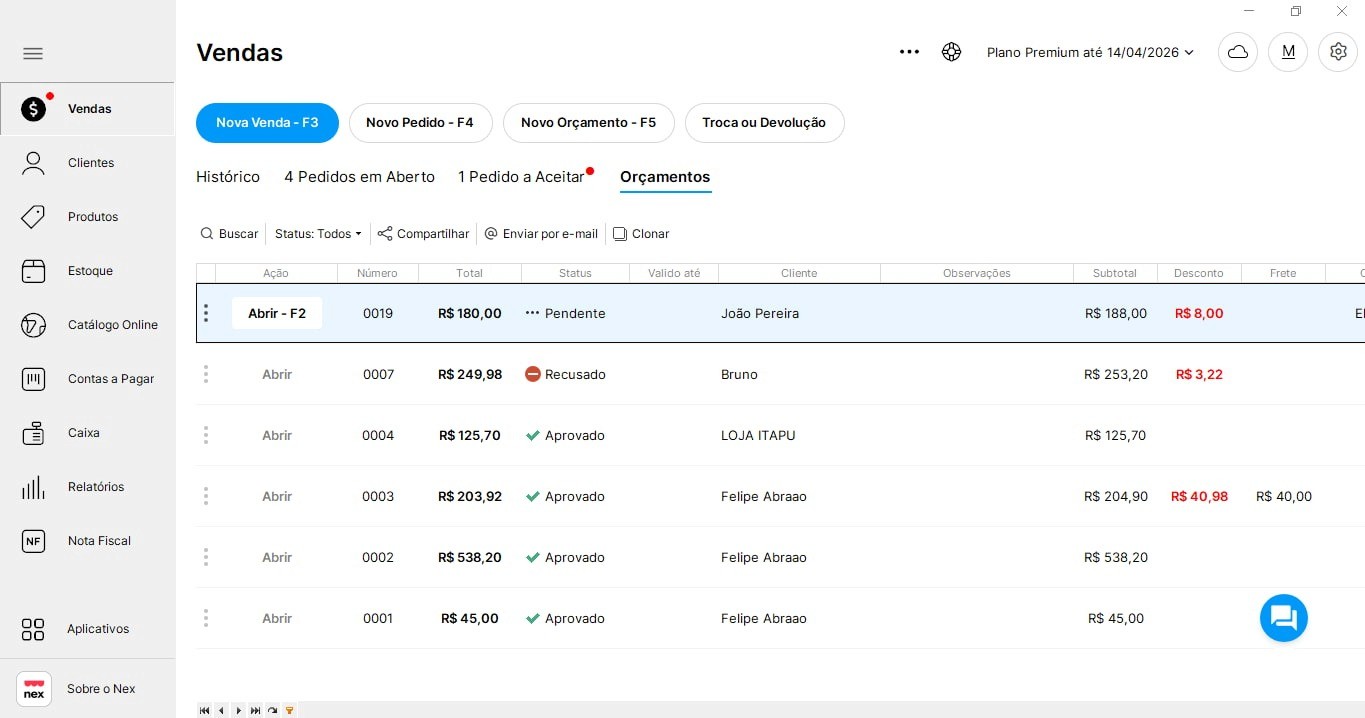Clone the selected quote with Clonar
The width and height of the screenshot is (1365, 718).
[x=641, y=234]
